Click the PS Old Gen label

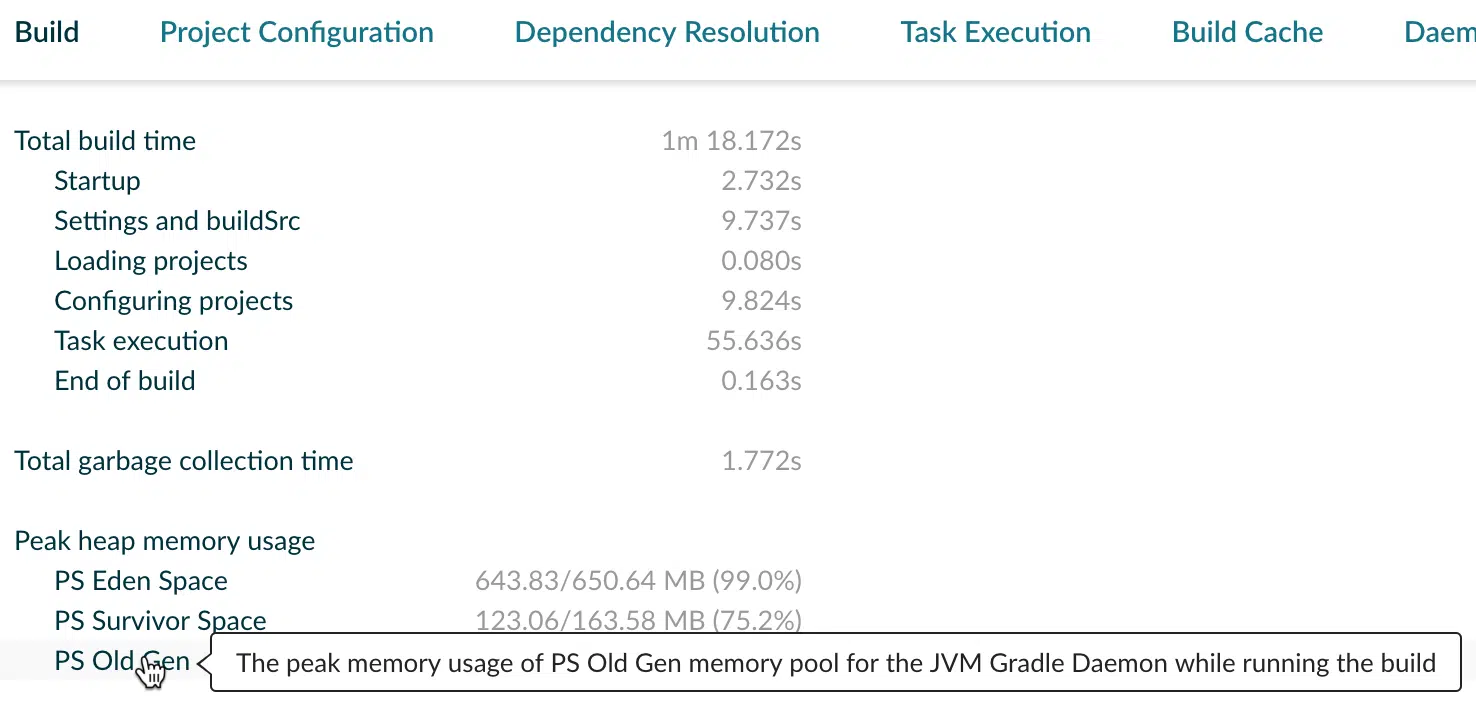[122, 661]
